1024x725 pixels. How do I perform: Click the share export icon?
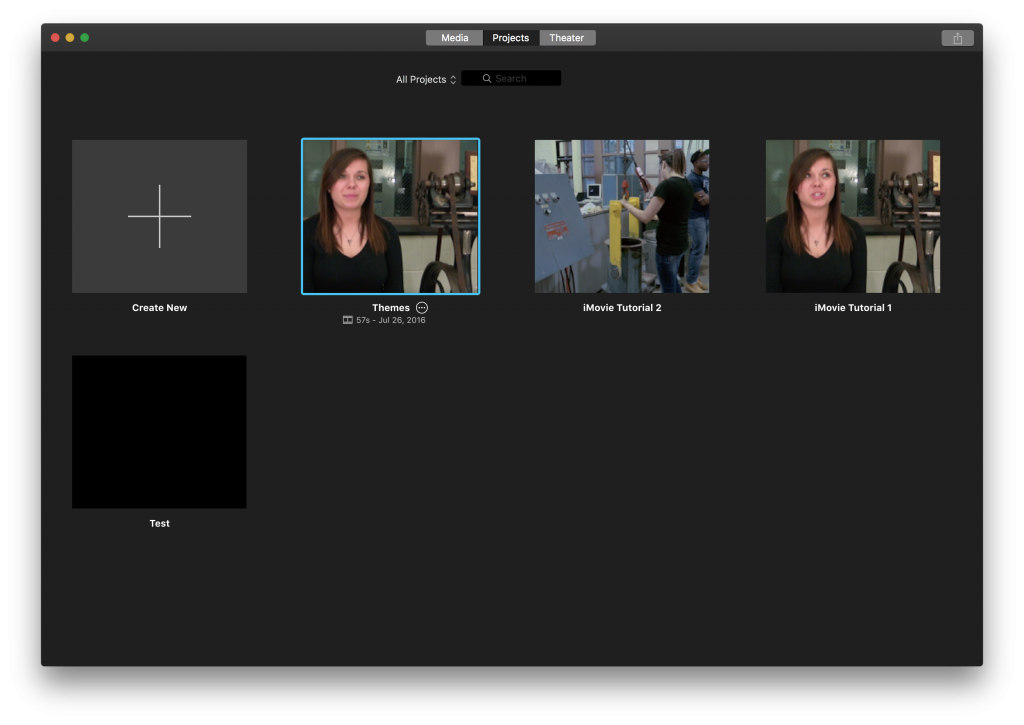point(957,39)
